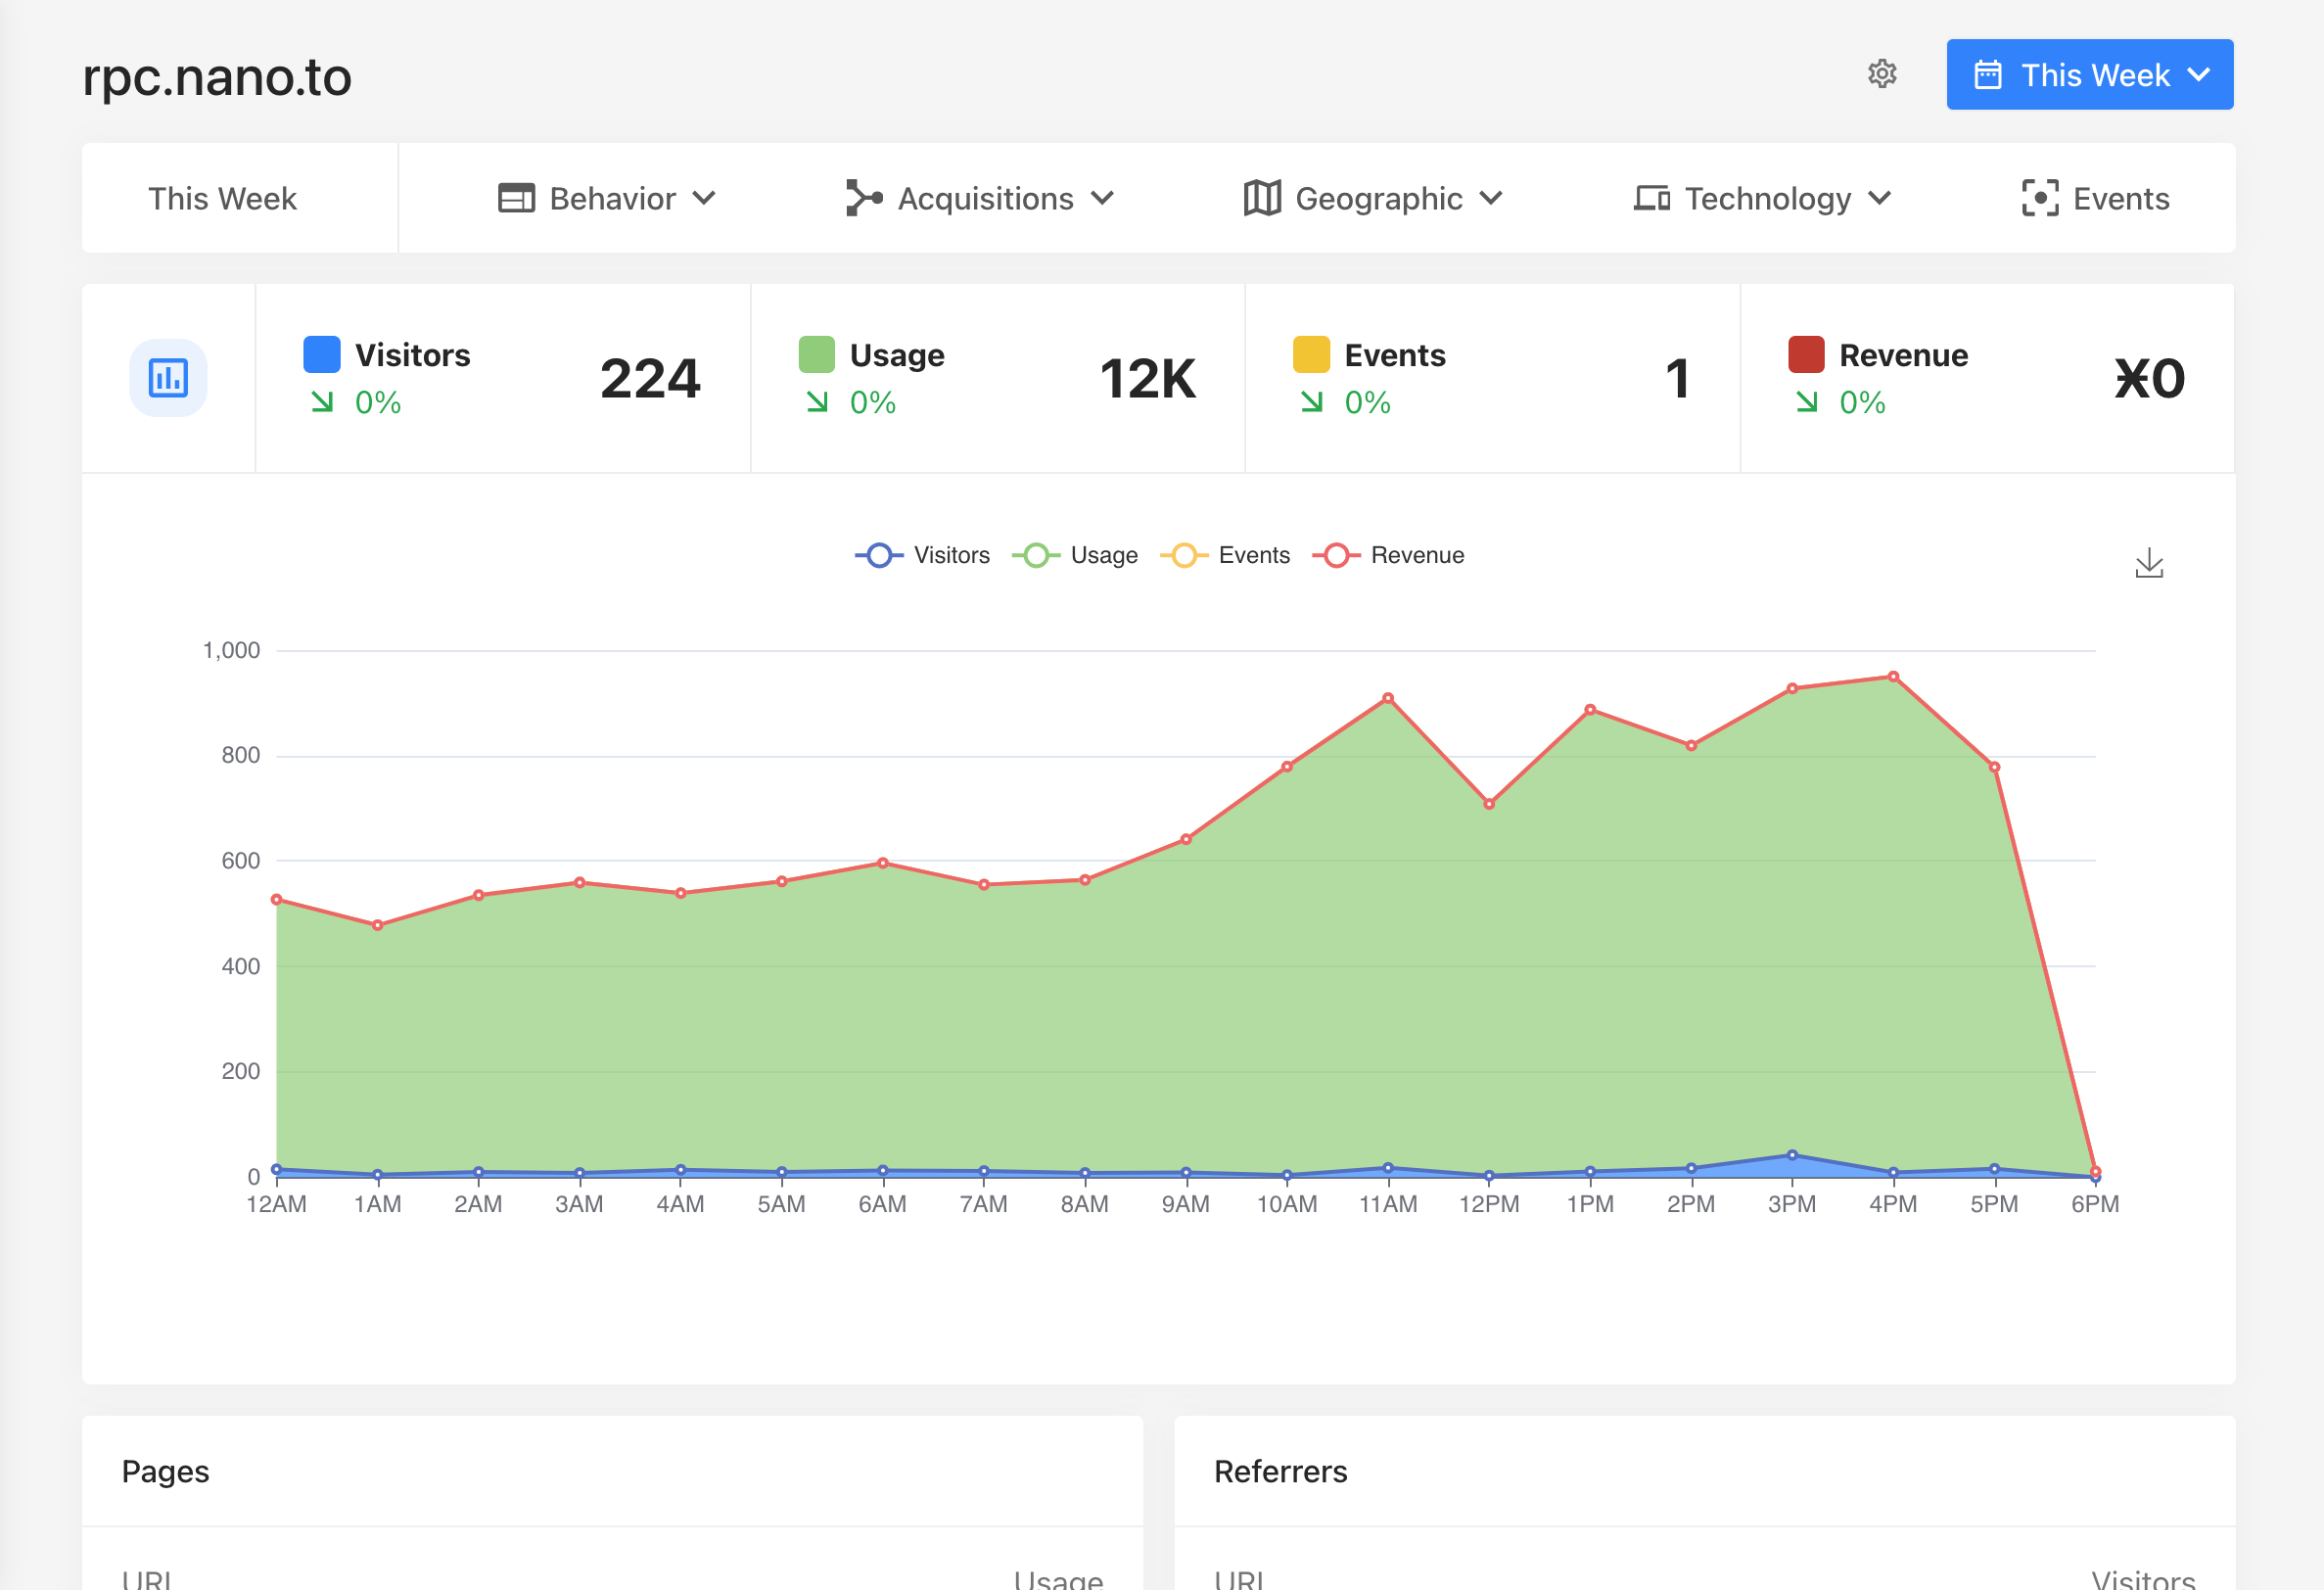Open the settings gear icon
Image resolution: width=2324 pixels, height=1590 pixels.
(x=1882, y=74)
